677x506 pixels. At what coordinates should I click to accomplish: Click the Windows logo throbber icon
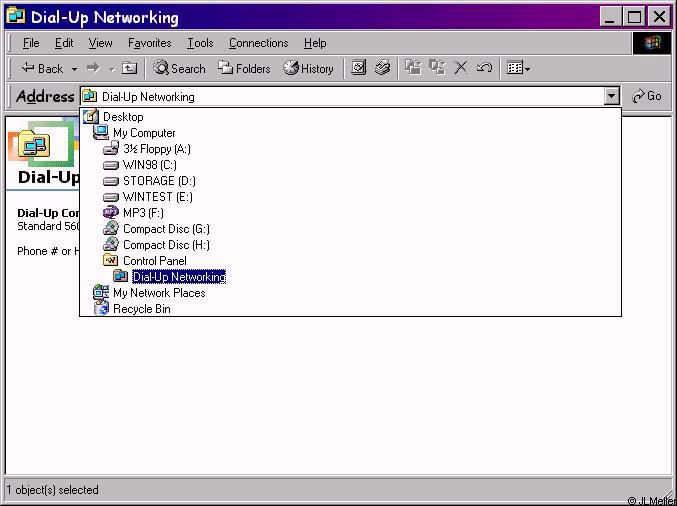(x=652, y=43)
